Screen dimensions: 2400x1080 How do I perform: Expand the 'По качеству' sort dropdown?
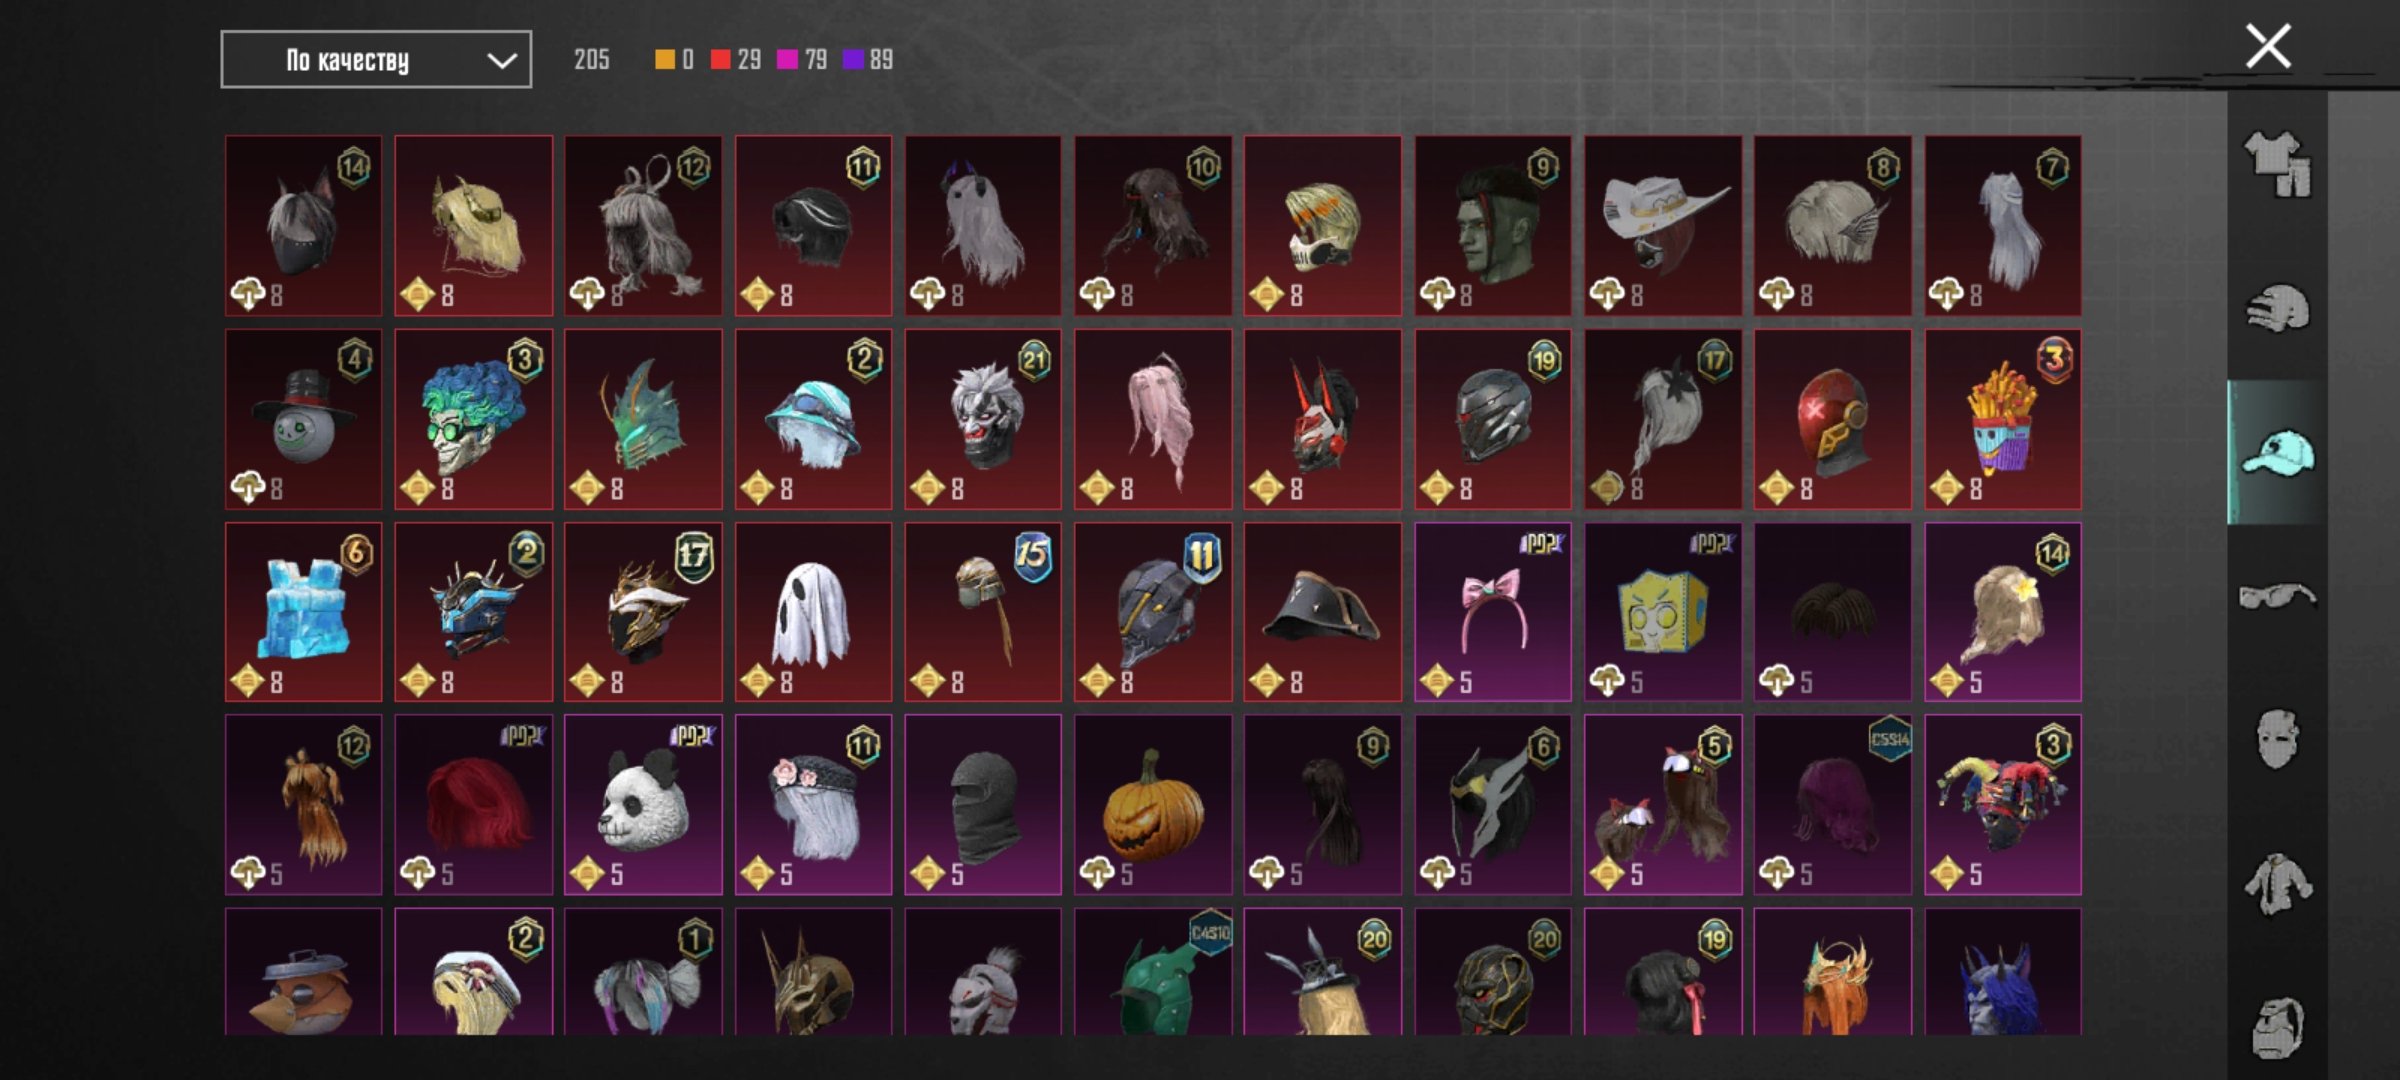click(x=376, y=60)
